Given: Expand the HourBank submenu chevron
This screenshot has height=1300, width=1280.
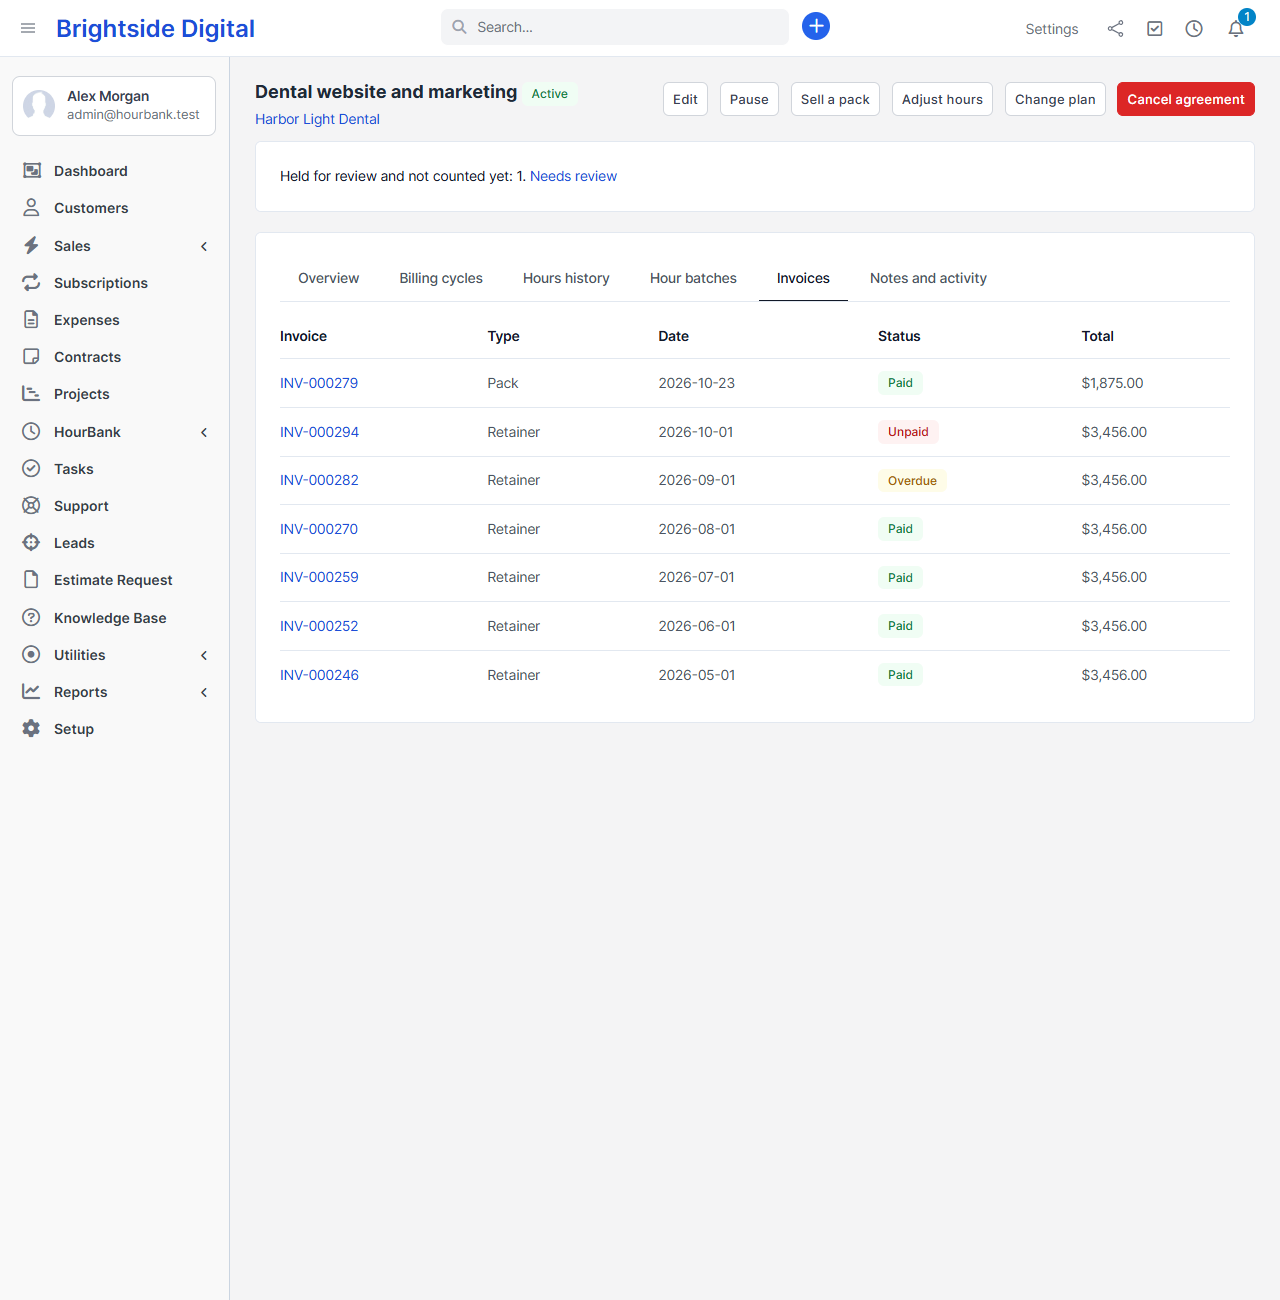Looking at the screenshot, I should (x=204, y=432).
